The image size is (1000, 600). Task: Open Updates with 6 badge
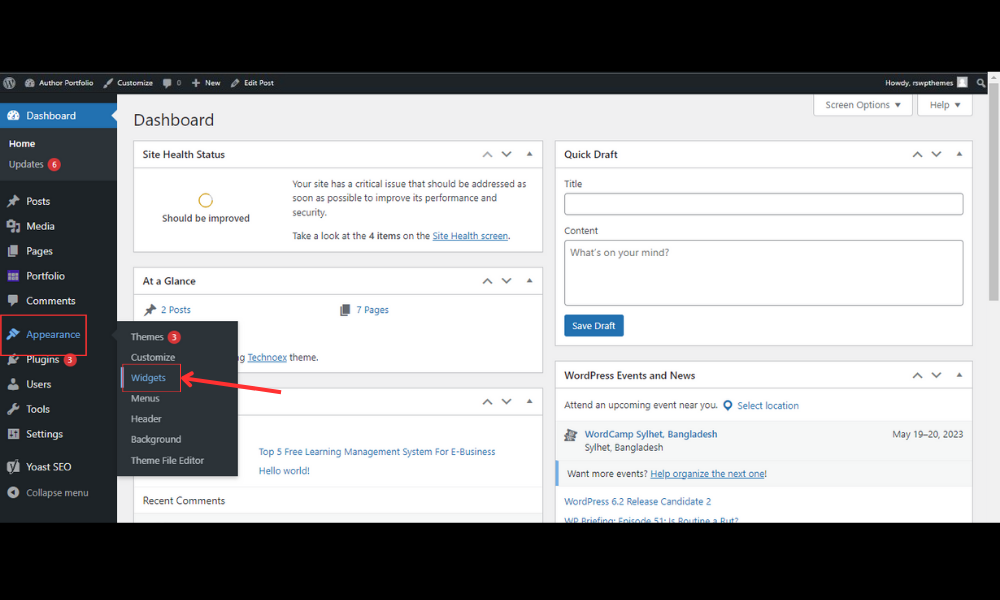click(x=34, y=165)
